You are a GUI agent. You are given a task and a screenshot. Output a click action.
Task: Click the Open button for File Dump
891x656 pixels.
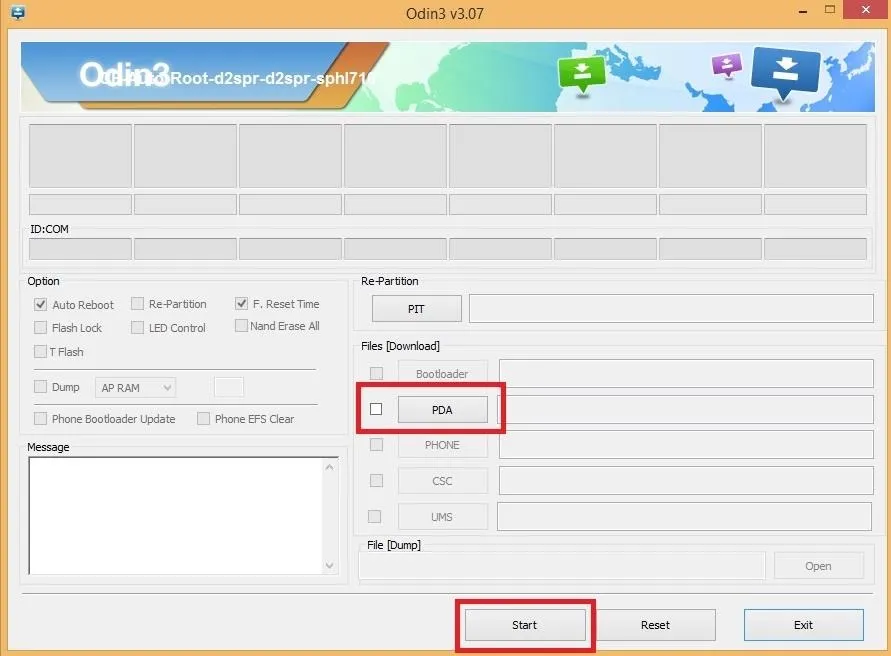click(818, 566)
